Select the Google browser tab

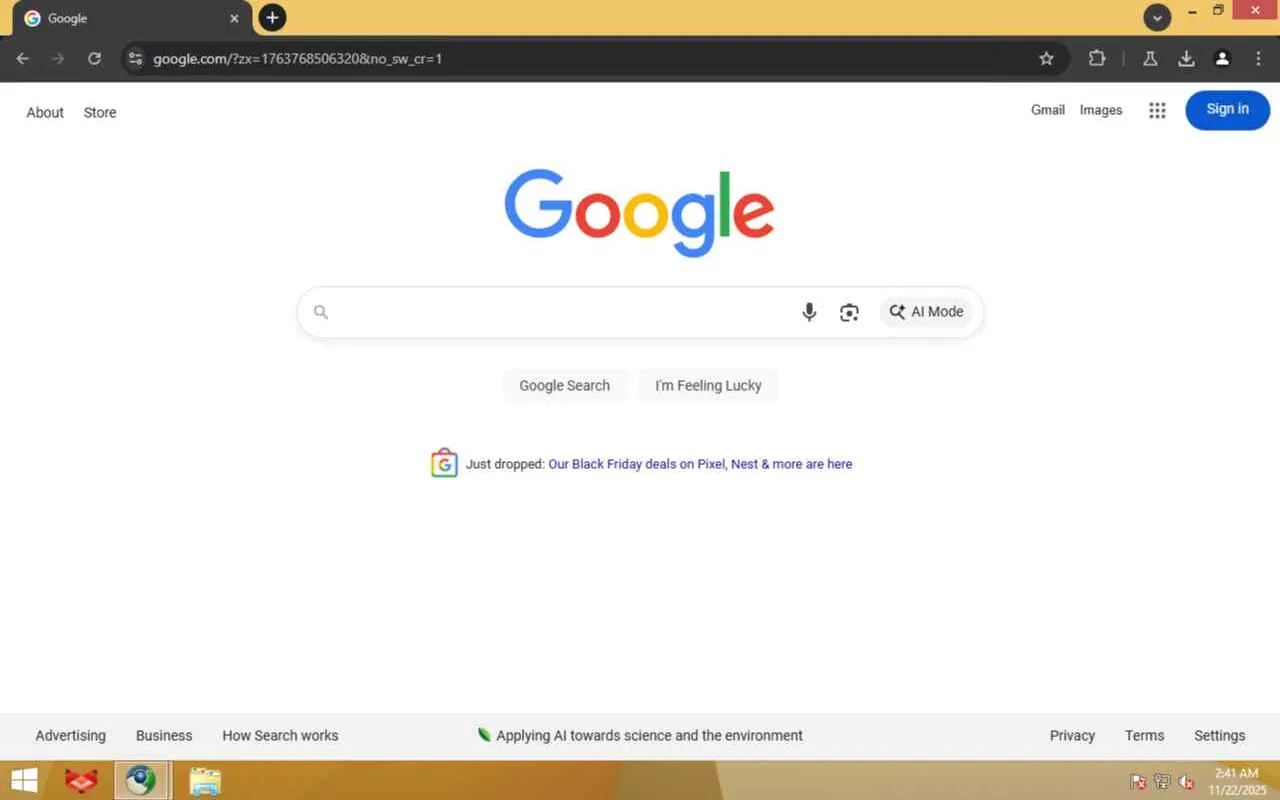130,18
